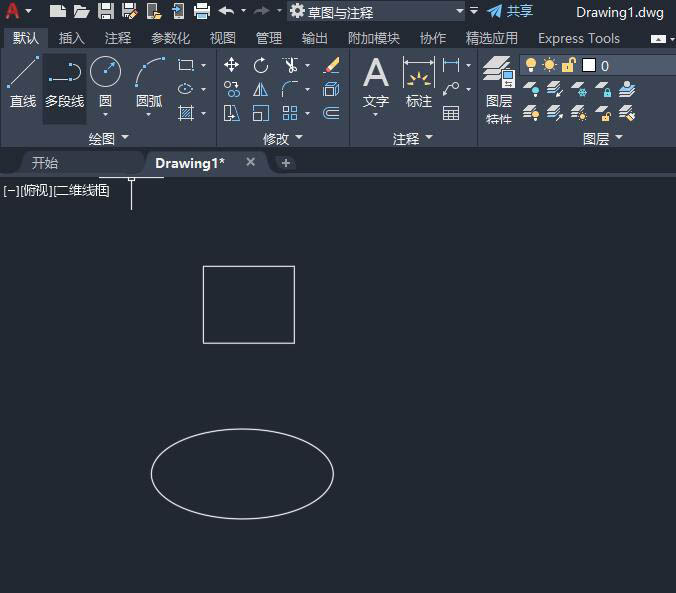Select the Rectangle draw tool

coord(186,65)
